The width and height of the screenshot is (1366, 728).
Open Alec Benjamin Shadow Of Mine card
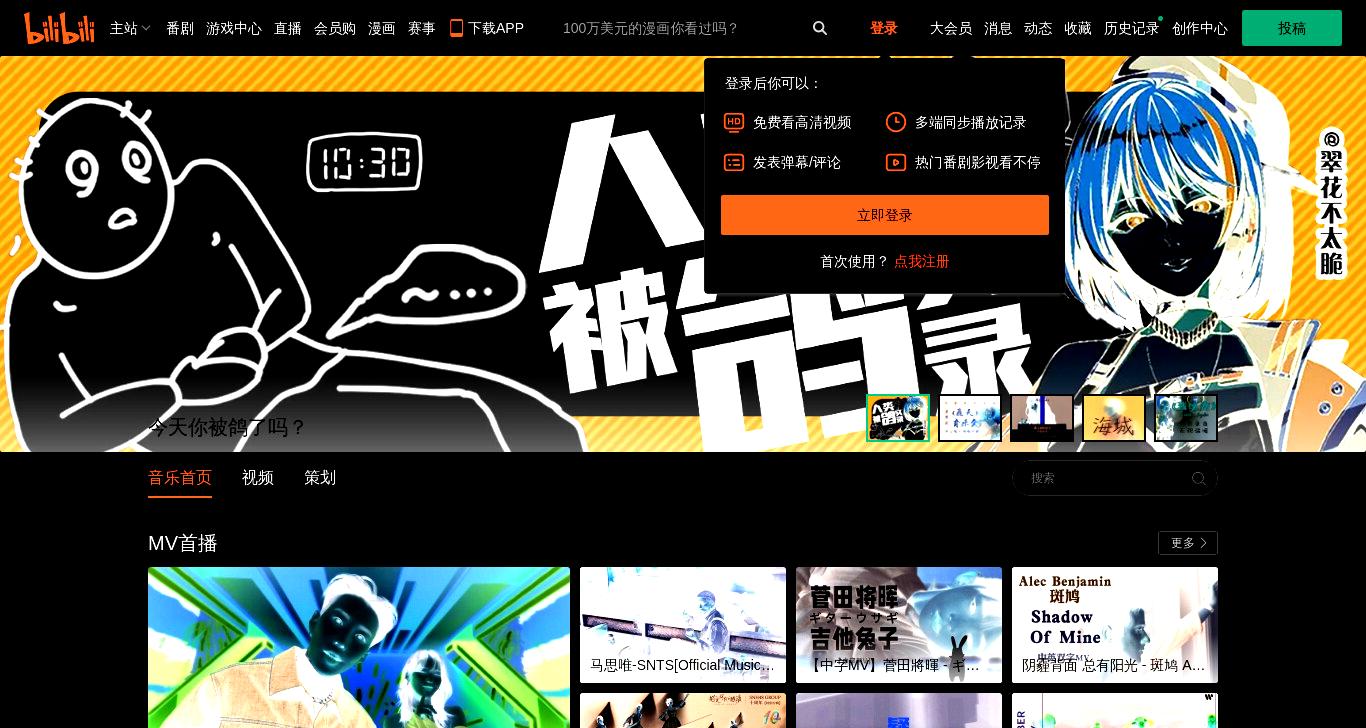pyautogui.click(x=1115, y=625)
